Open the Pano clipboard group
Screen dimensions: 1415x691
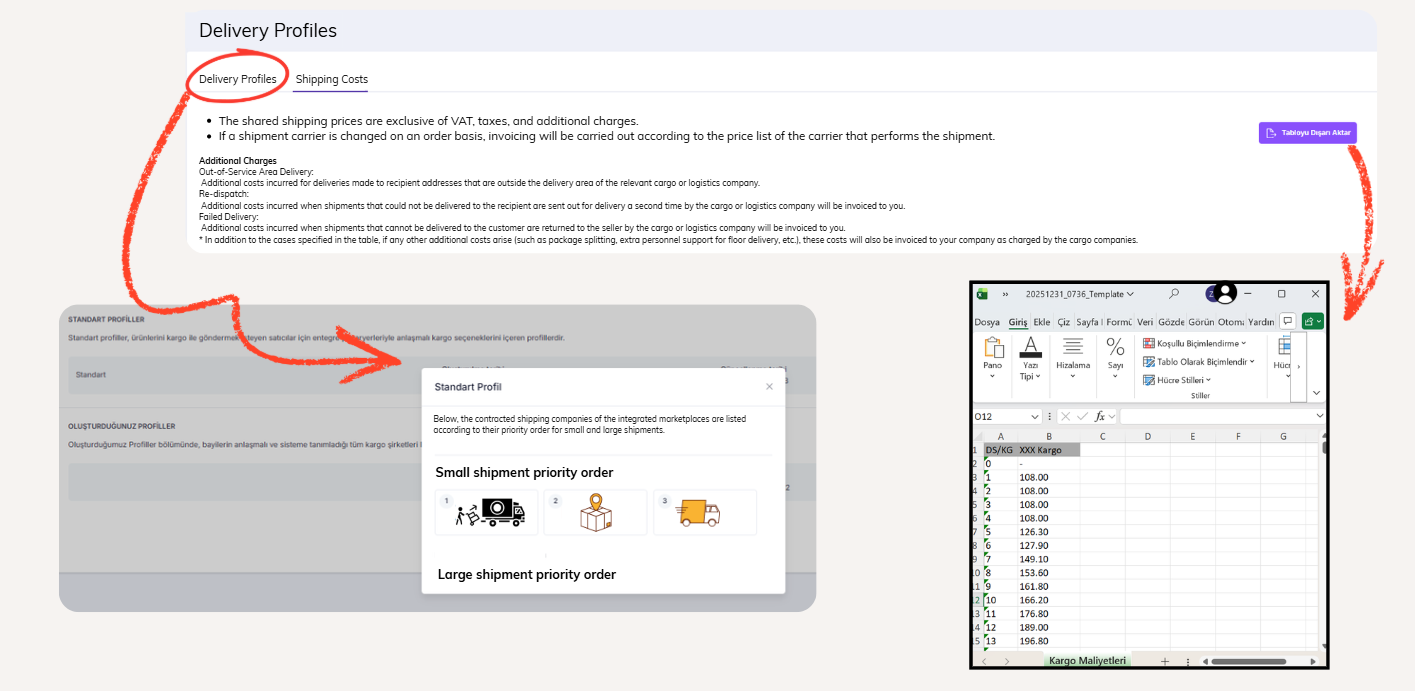pos(993,358)
